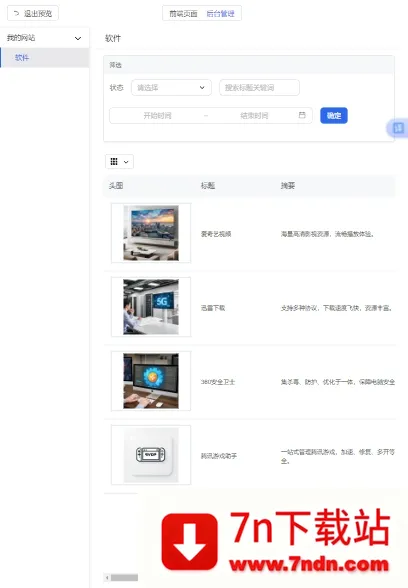This screenshot has width=408, height=588.
Task: Open the game console thumbnail
Action: 151,454
